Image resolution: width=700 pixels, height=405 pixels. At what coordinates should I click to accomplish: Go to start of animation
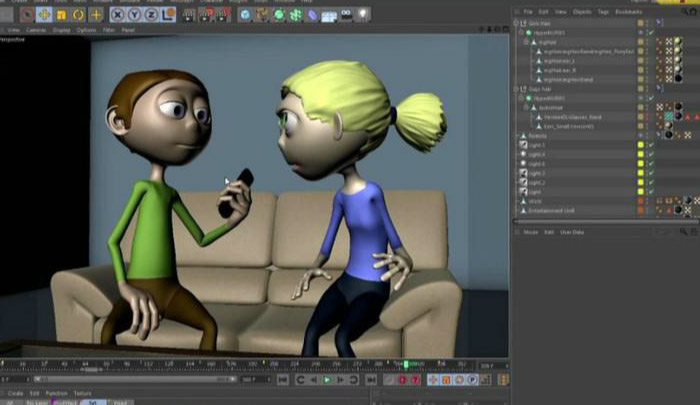coord(283,380)
